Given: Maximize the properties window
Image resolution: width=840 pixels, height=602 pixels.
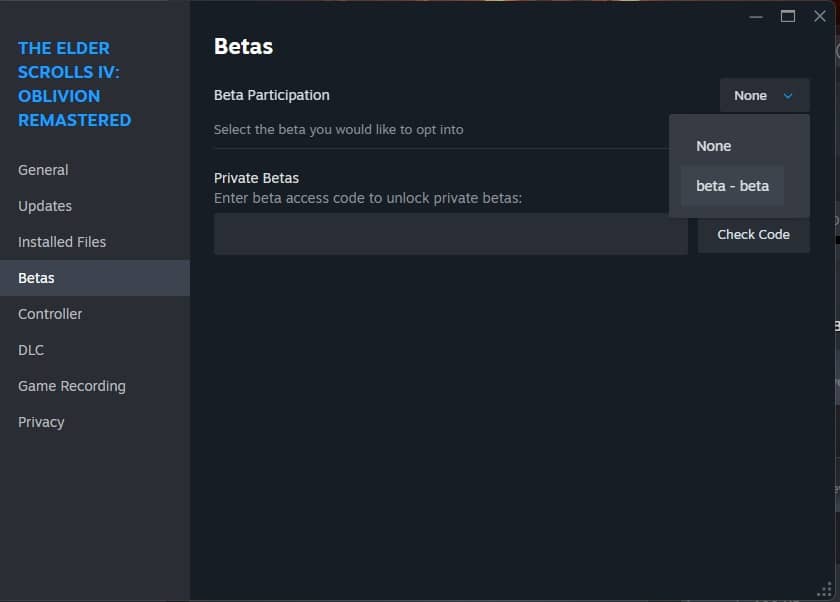Looking at the screenshot, I should point(788,17).
